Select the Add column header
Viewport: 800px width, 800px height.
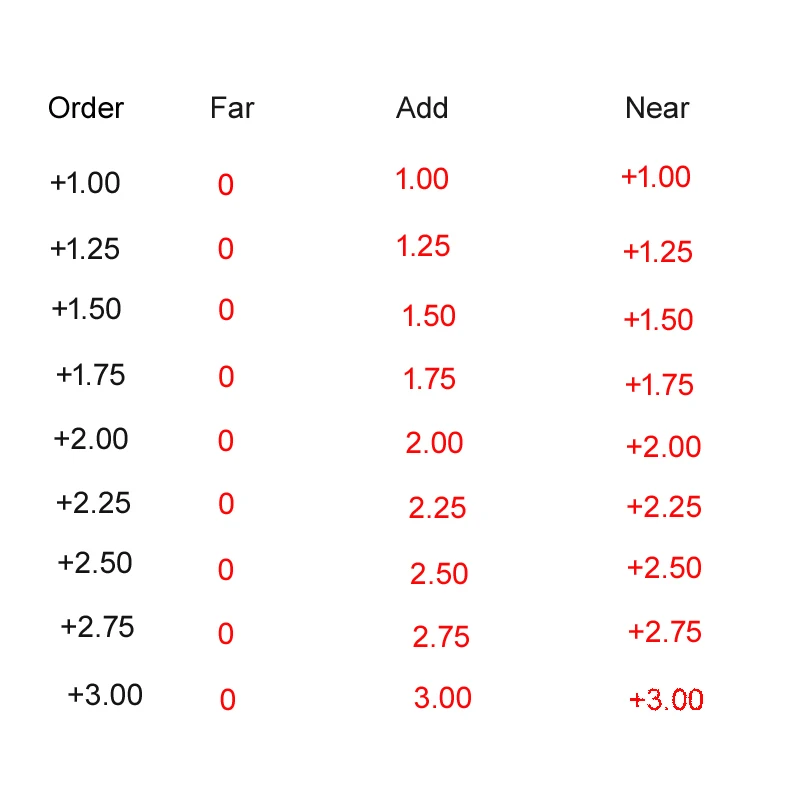[x=422, y=108]
